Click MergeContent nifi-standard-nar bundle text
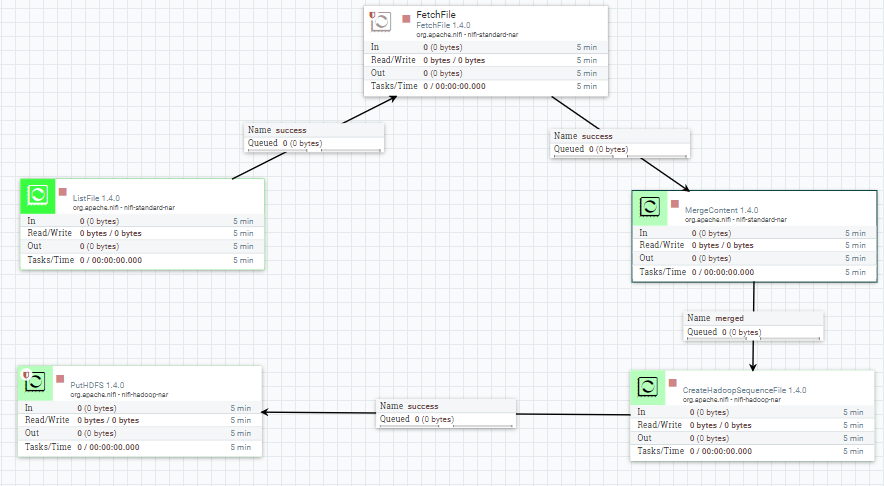This screenshot has width=884, height=486. click(736, 219)
